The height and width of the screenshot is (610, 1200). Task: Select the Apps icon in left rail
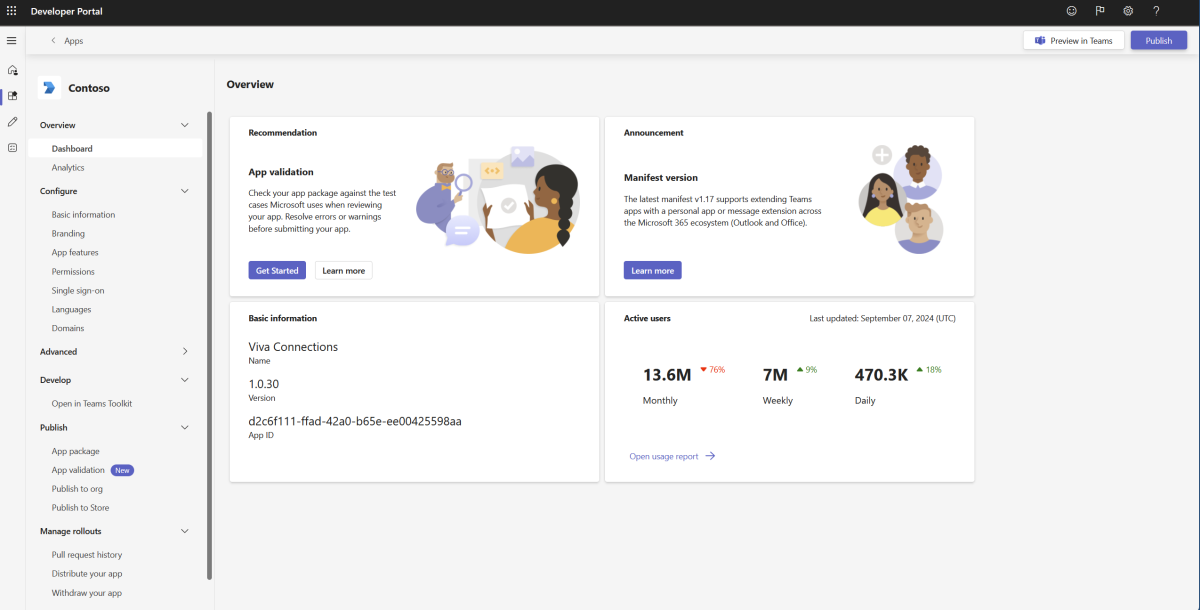(x=12, y=96)
